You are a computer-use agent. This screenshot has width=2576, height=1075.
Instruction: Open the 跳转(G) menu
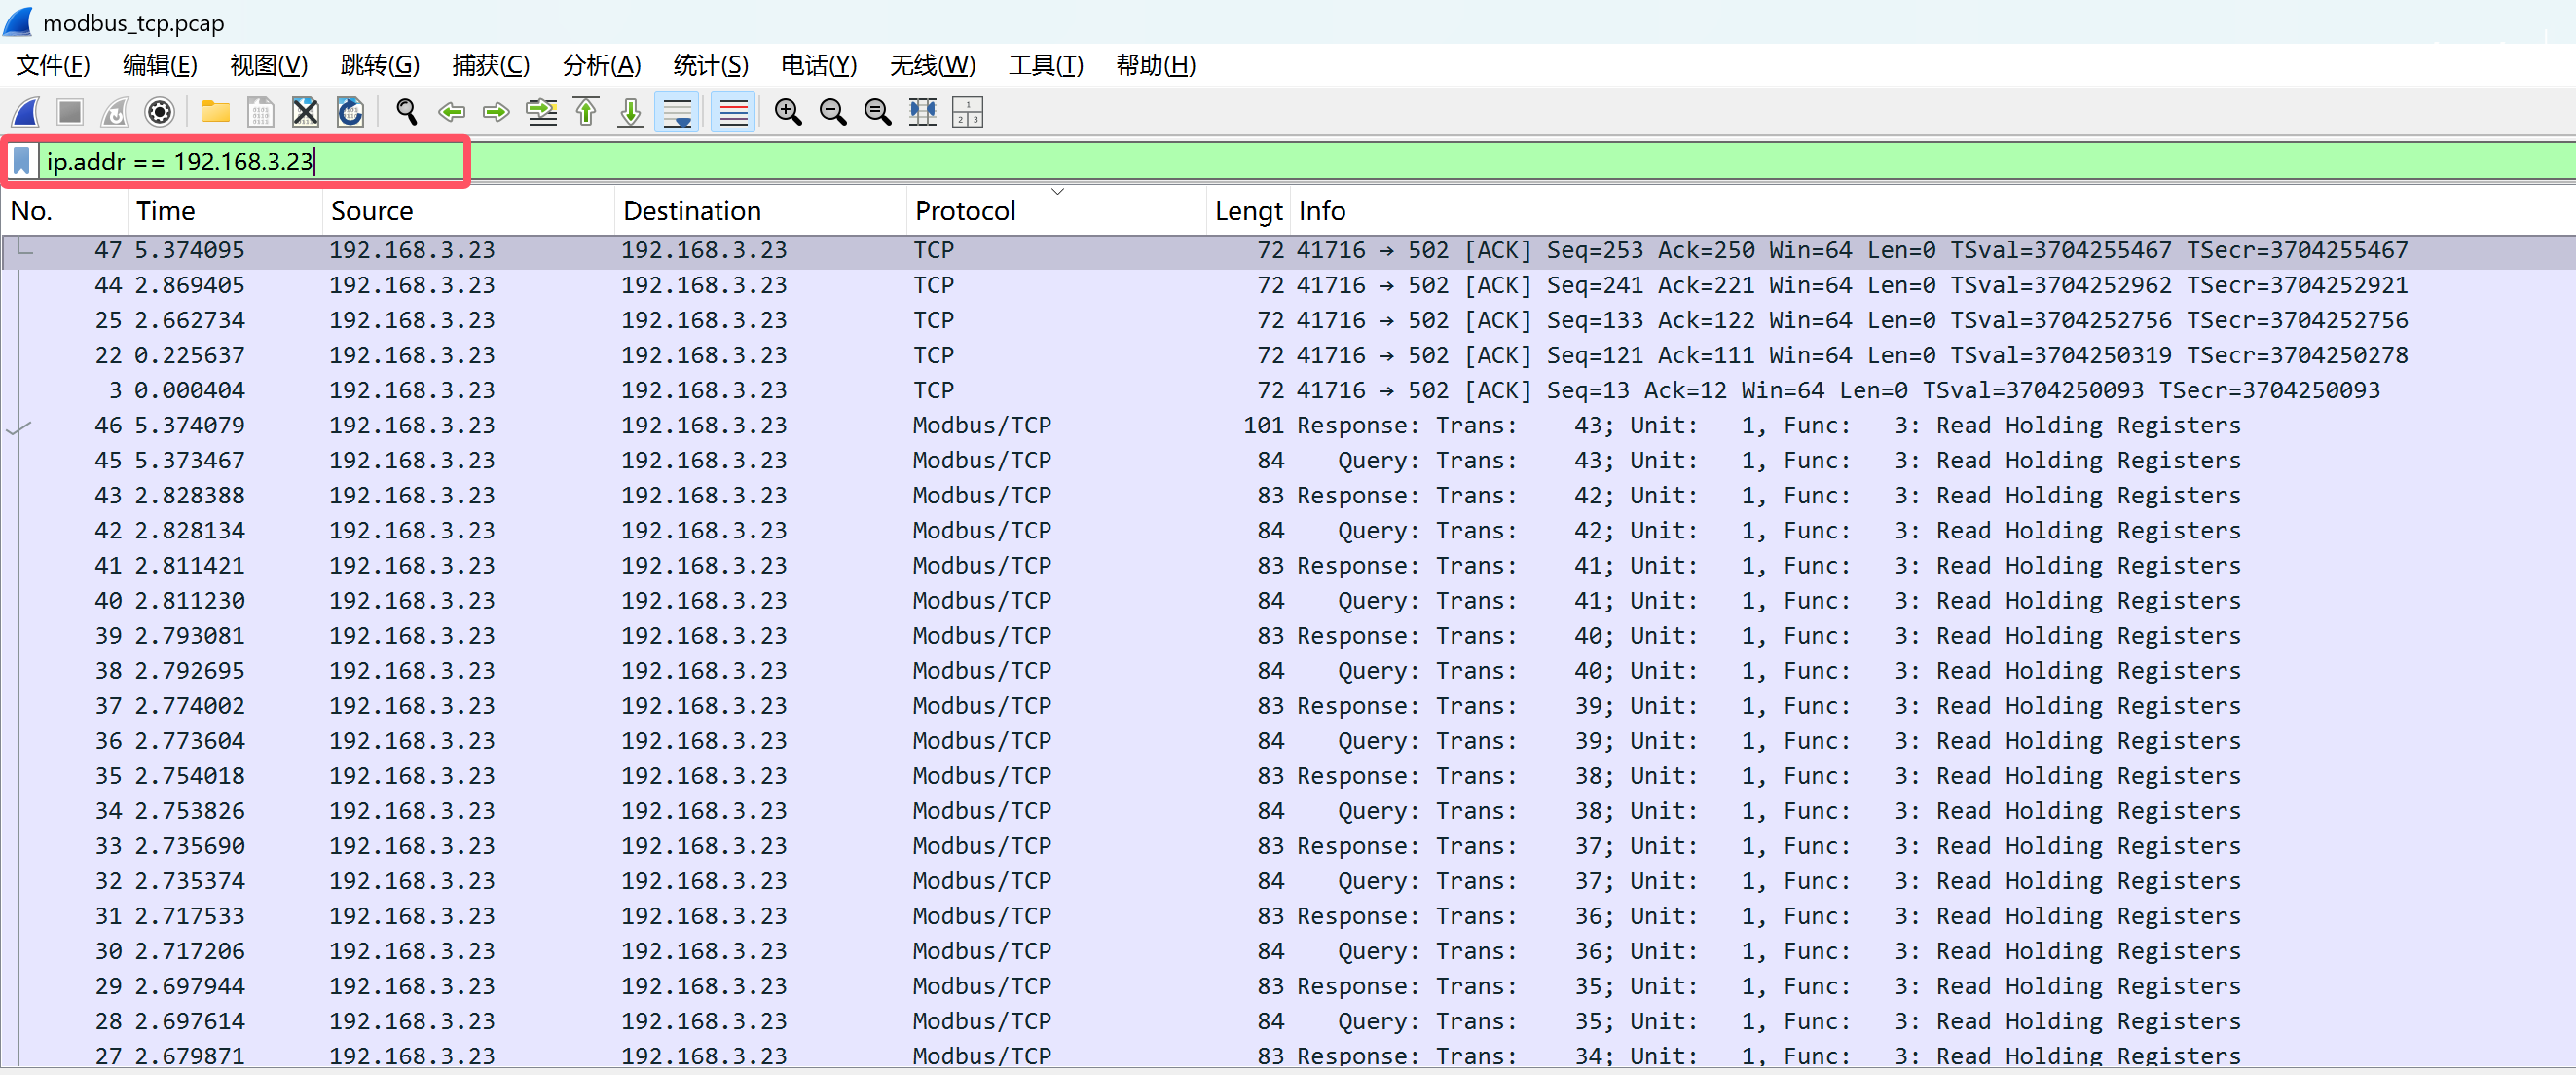pyautogui.click(x=380, y=65)
